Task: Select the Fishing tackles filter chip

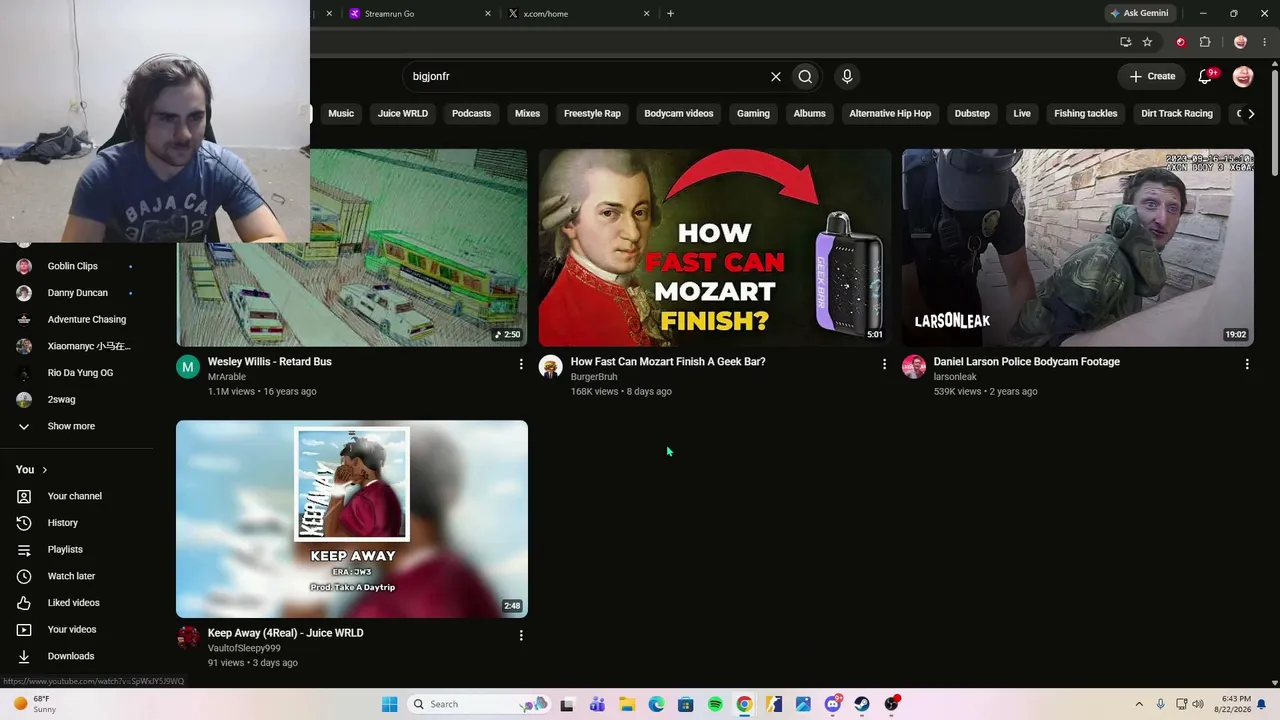Action: coord(1085,114)
